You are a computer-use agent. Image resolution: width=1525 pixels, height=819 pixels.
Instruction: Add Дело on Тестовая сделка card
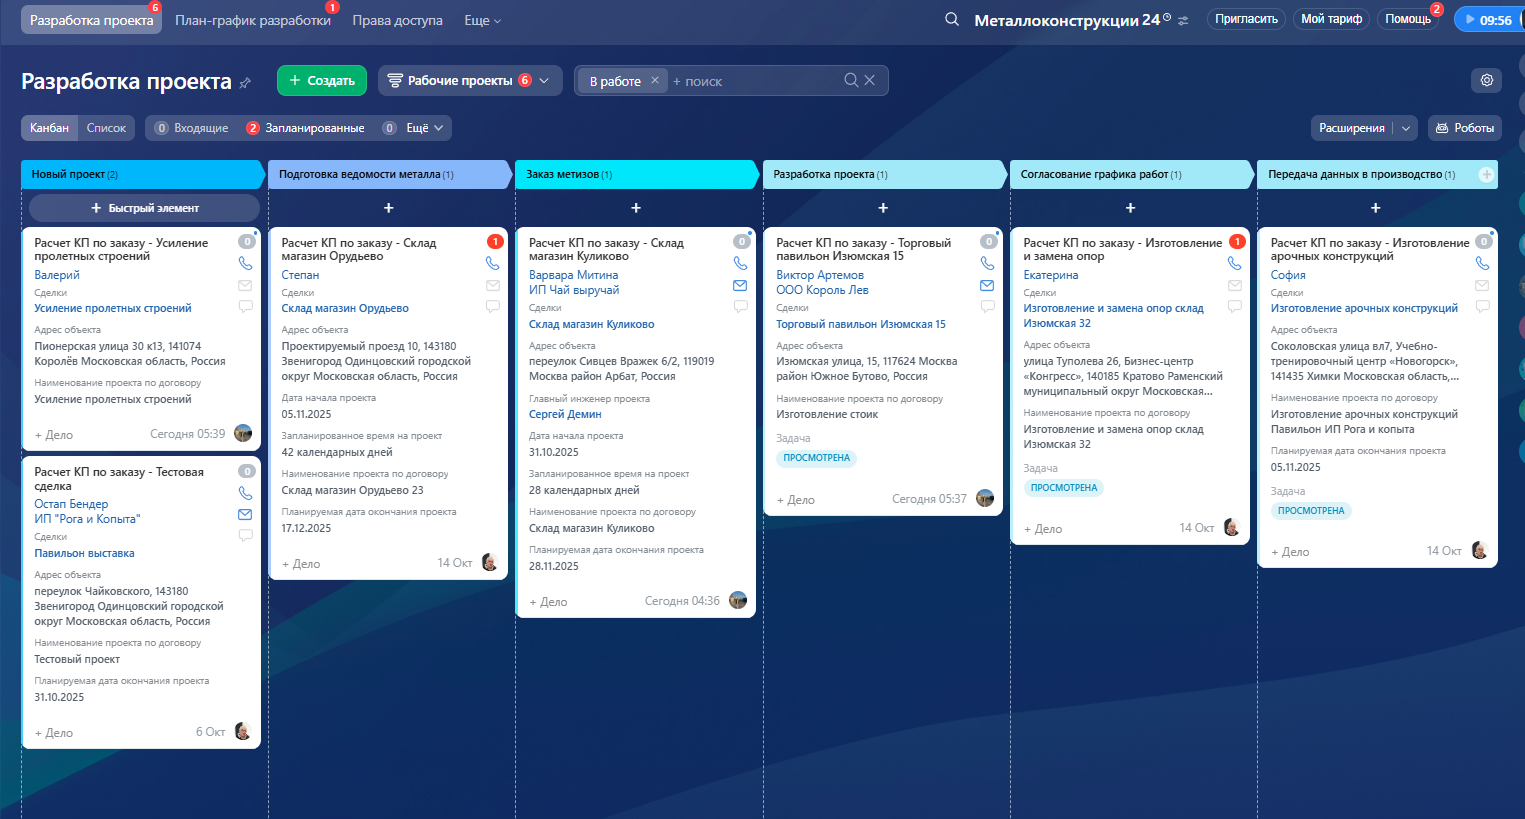click(54, 733)
